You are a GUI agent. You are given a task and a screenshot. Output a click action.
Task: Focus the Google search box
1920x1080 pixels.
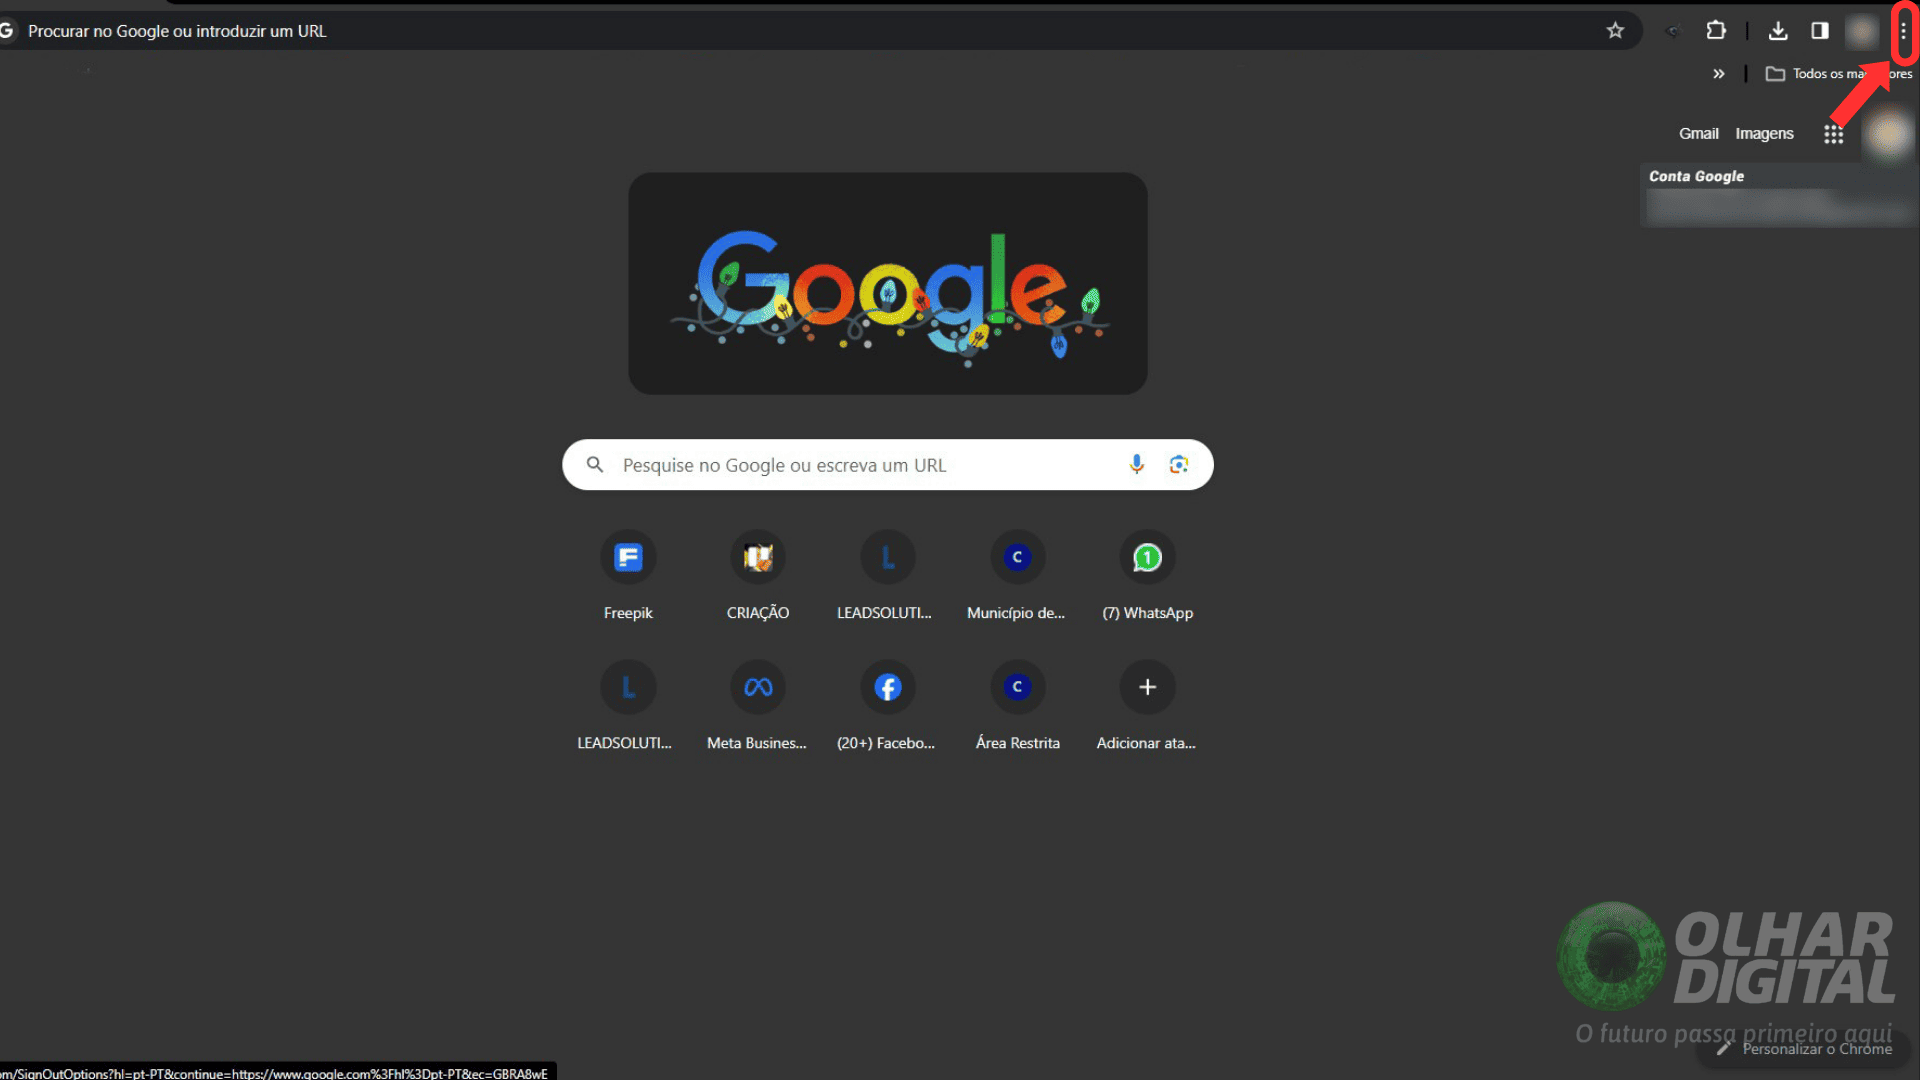click(x=888, y=465)
